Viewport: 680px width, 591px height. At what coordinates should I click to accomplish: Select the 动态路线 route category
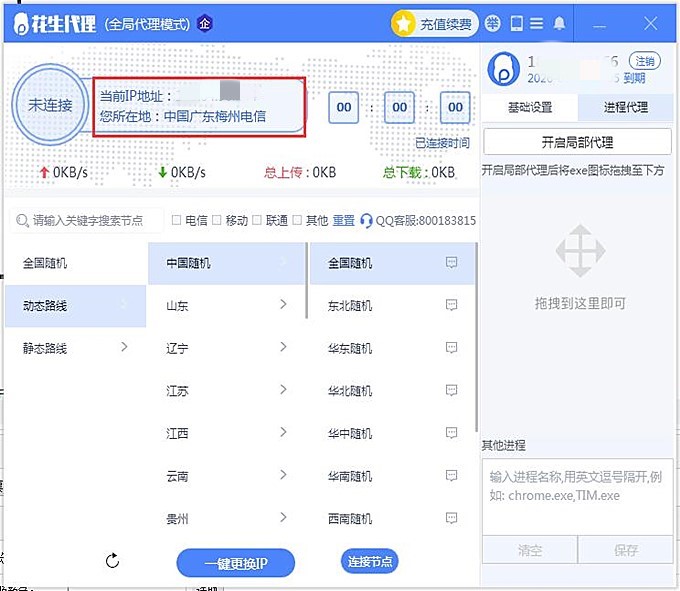[x=75, y=306]
